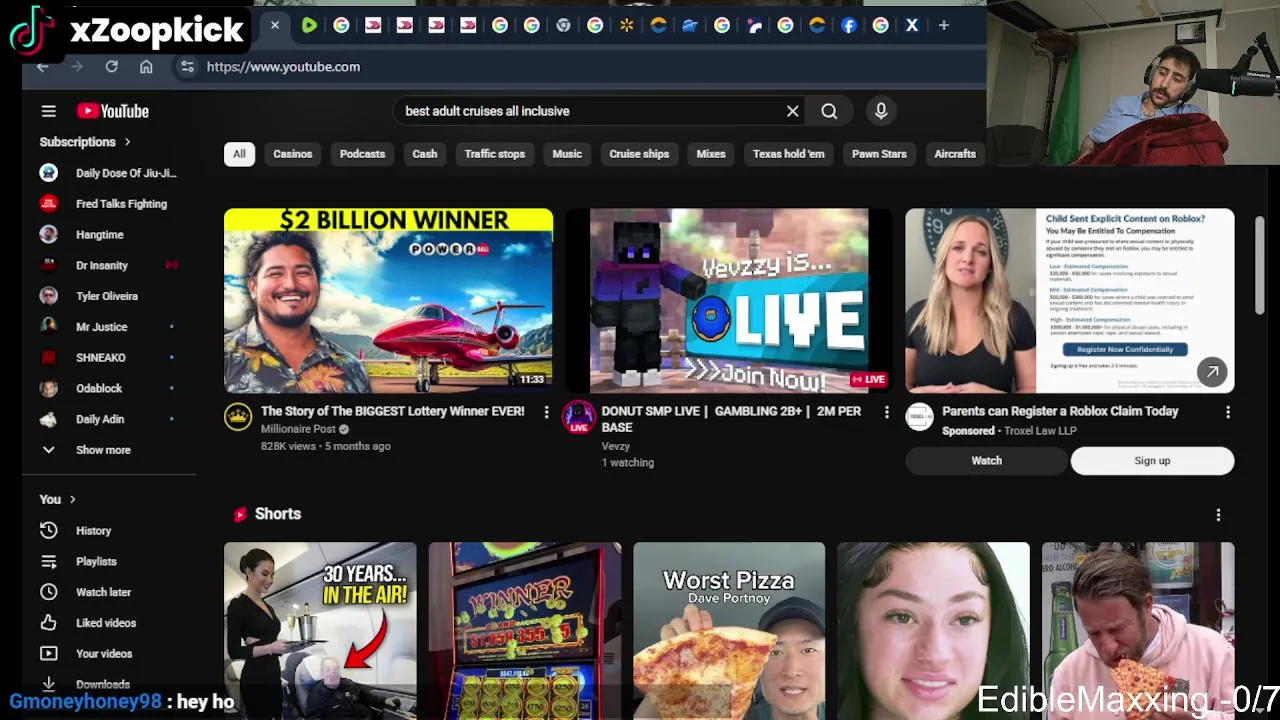1280x720 pixels.
Task: Open Mr Justice channel
Action: (102, 327)
